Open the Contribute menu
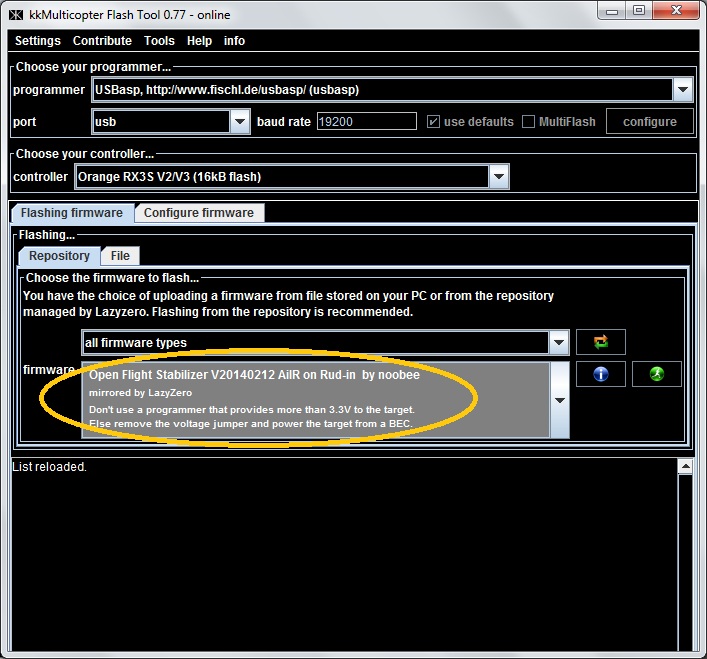This screenshot has height=659, width=707. [x=102, y=41]
